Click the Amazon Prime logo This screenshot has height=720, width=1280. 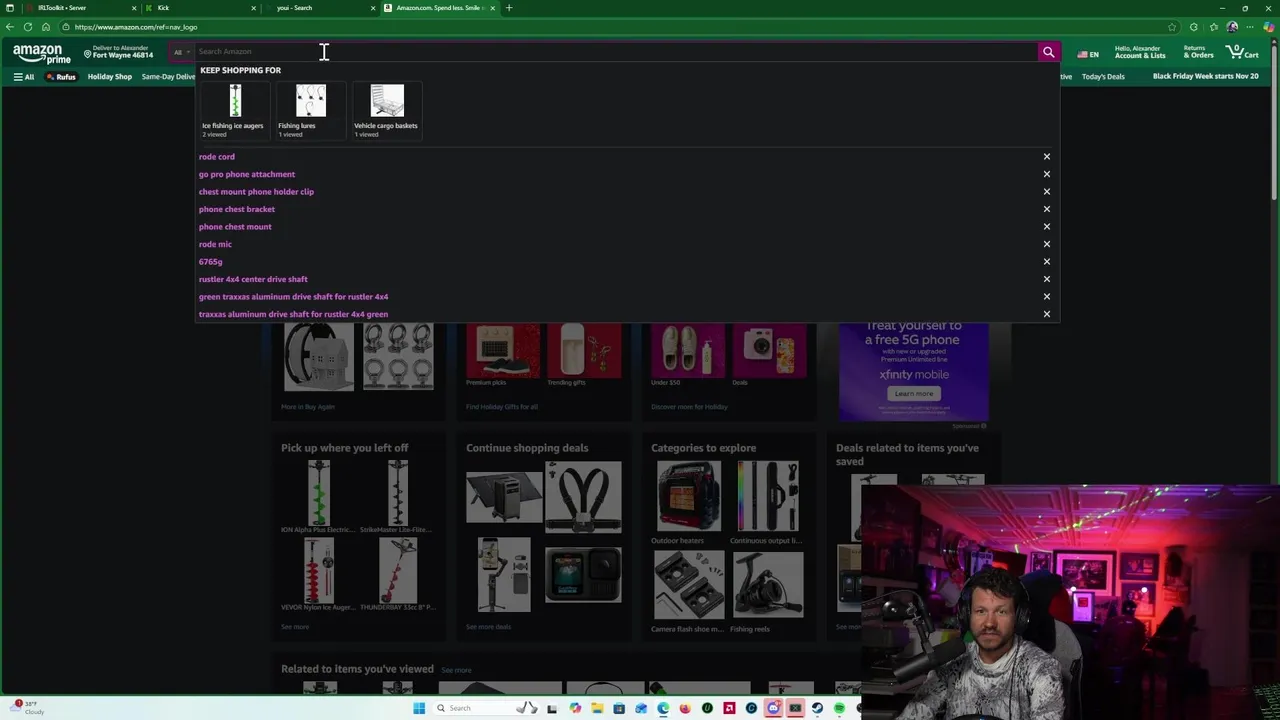(41, 53)
